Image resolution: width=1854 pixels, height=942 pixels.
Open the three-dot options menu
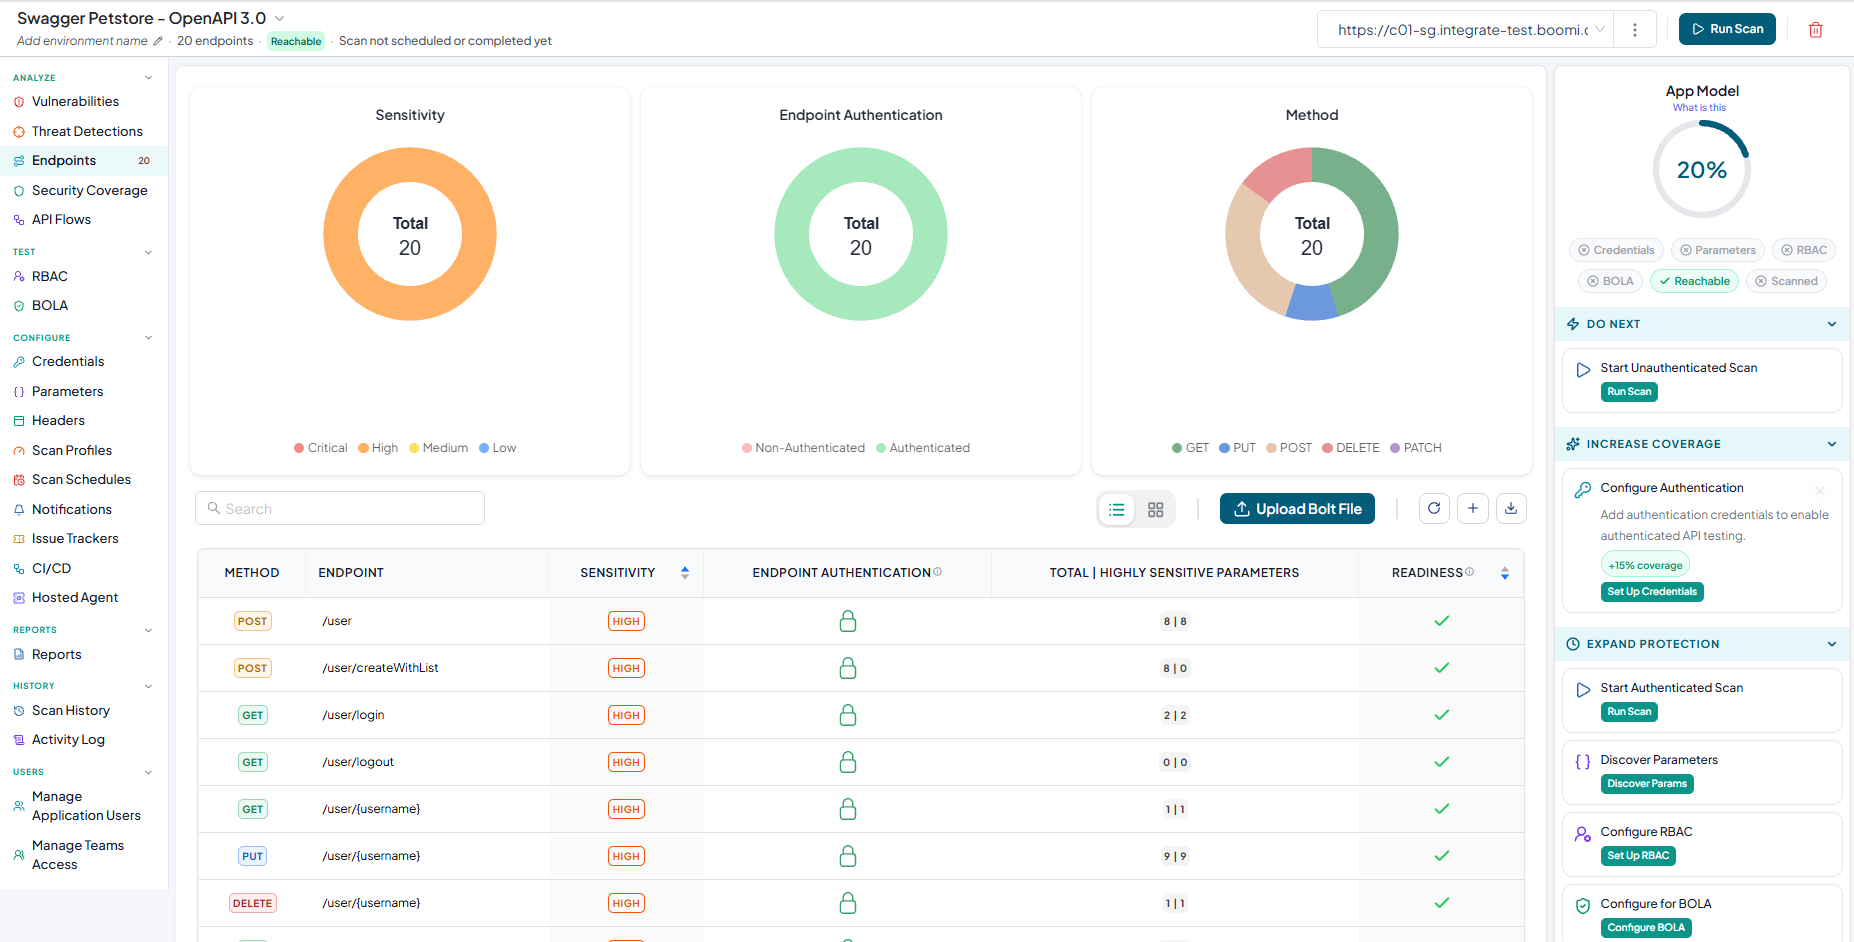tap(1635, 30)
